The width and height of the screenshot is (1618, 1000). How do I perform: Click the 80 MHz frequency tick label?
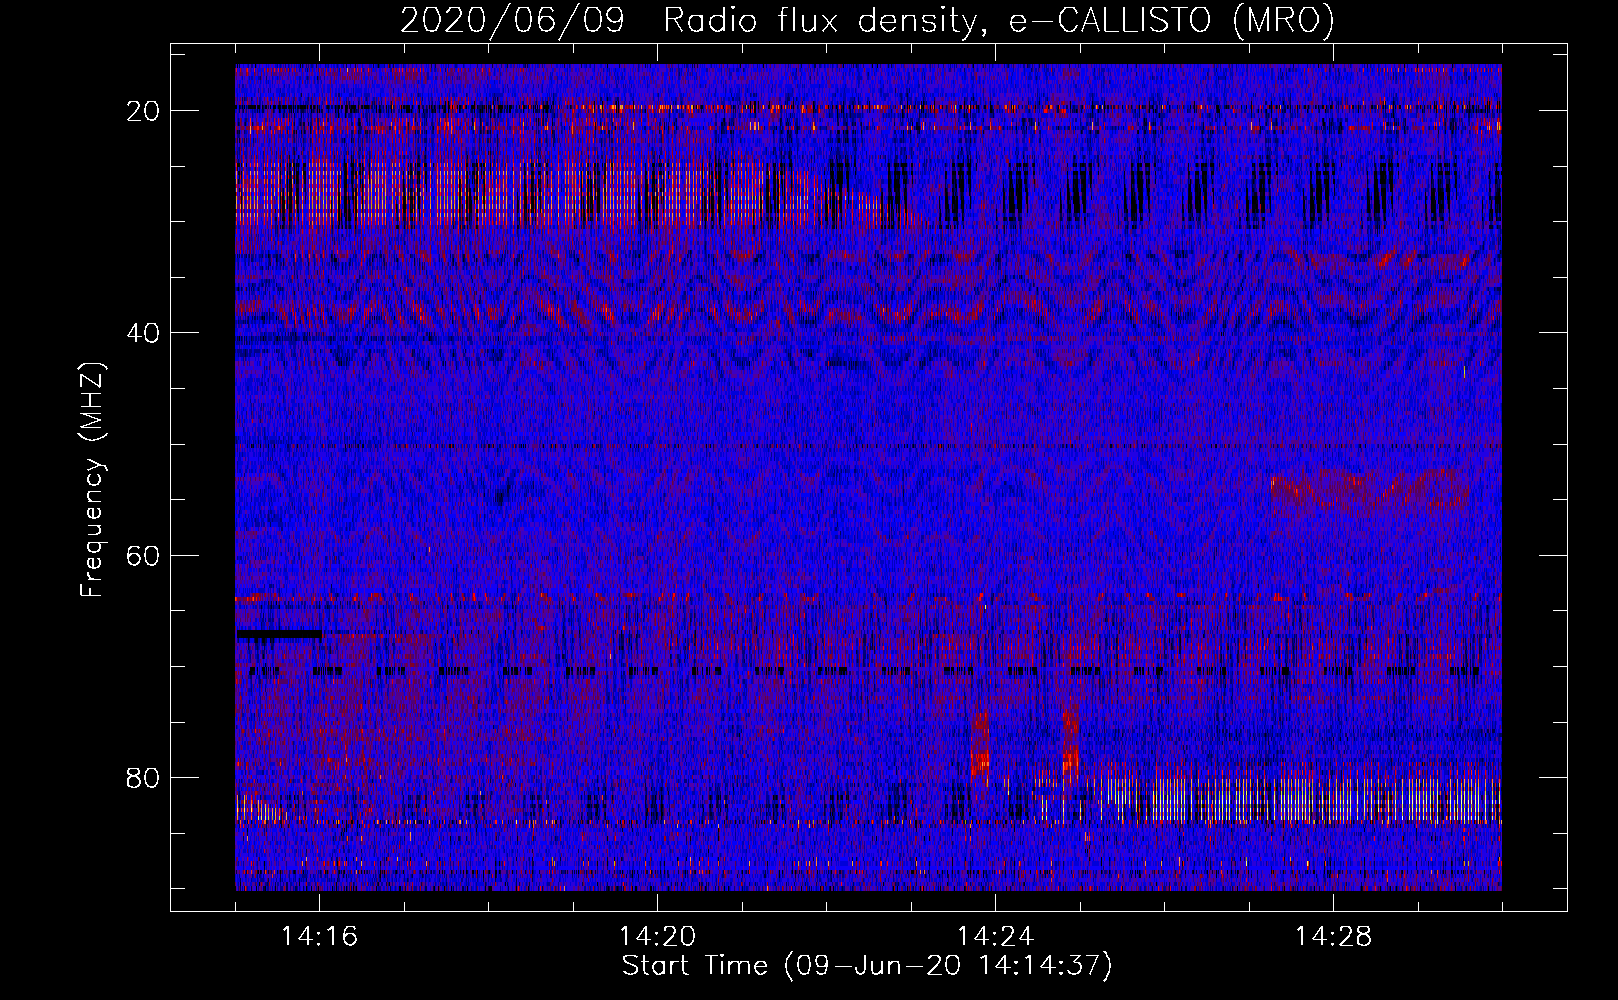click(x=143, y=777)
